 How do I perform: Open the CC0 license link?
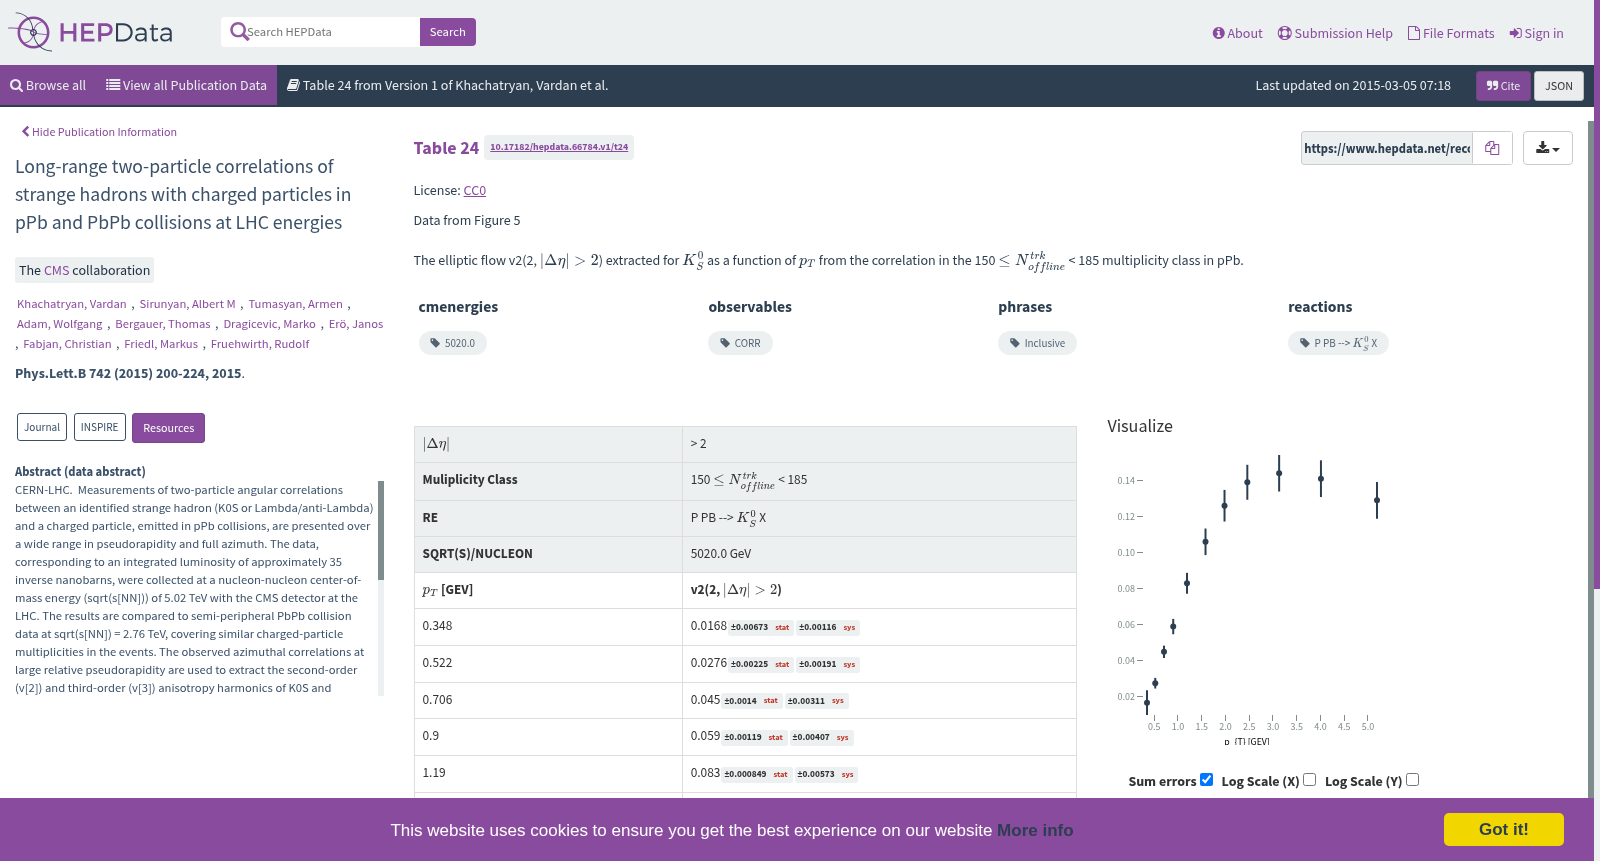point(475,191)
